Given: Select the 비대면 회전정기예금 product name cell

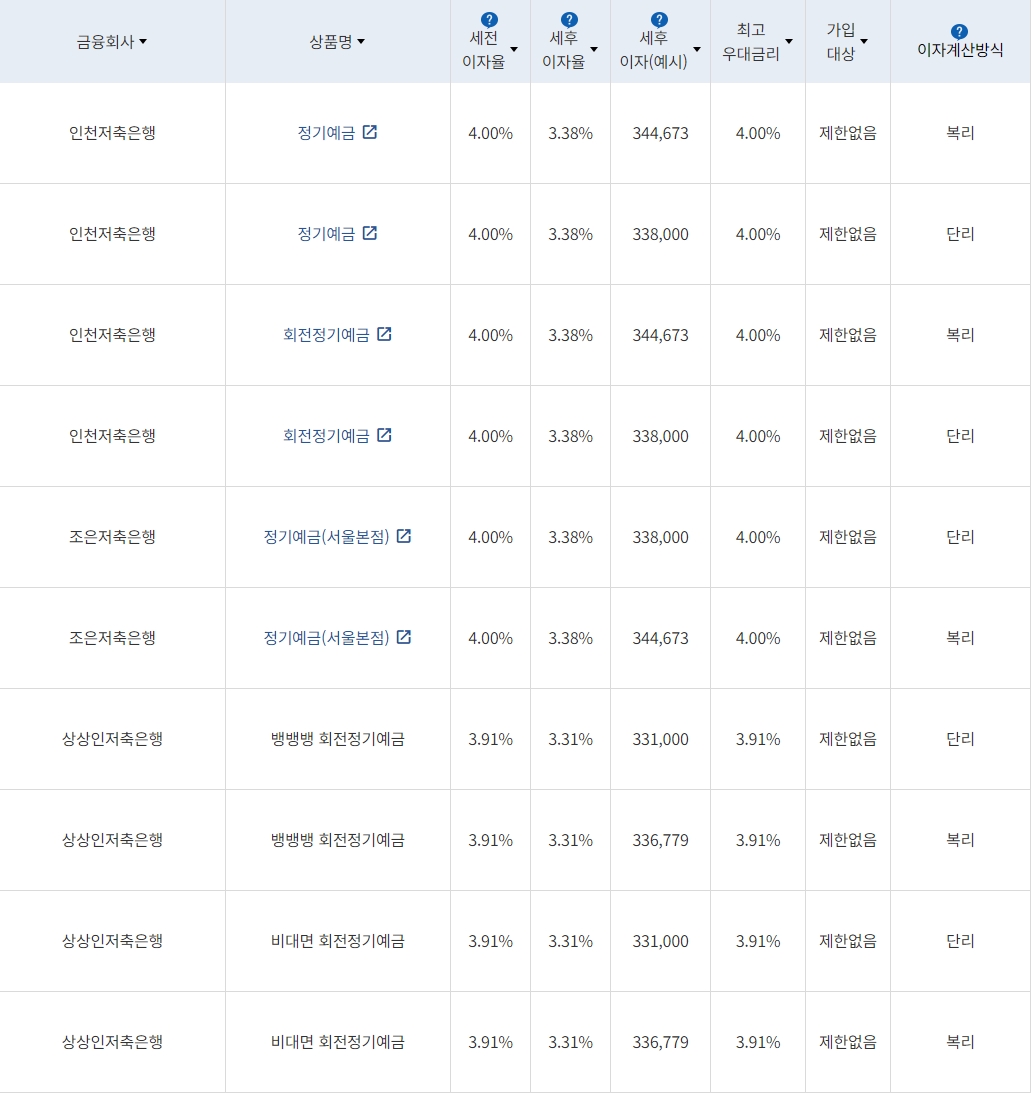Looking at the screenshot, I should [x=337, y=941].
